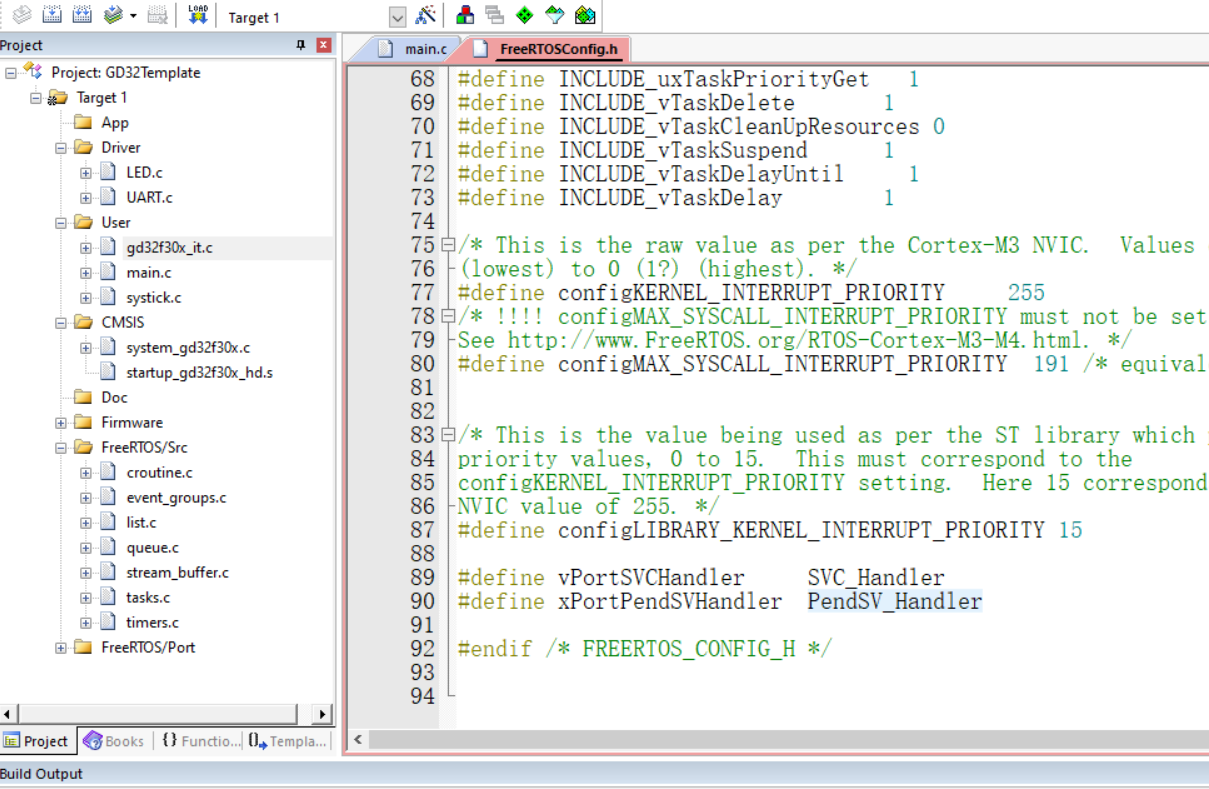
Task: Select gd32f30x_it.c in the User group
Action: (169, 247)
